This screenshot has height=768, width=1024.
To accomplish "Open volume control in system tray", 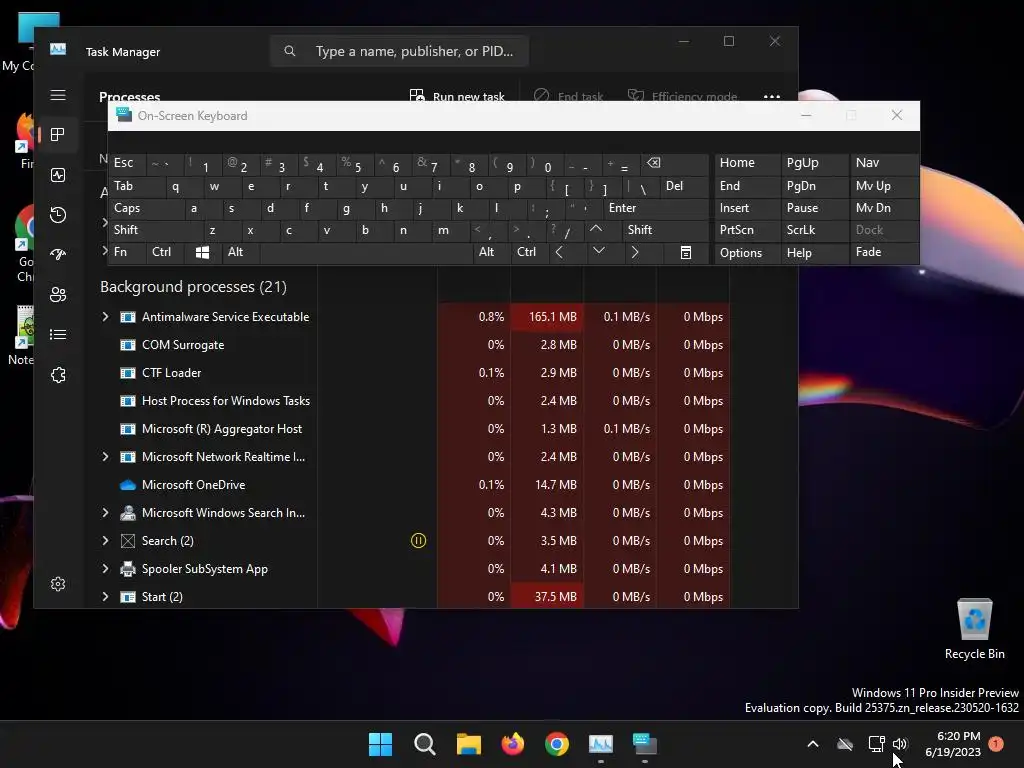I will 900,744.
